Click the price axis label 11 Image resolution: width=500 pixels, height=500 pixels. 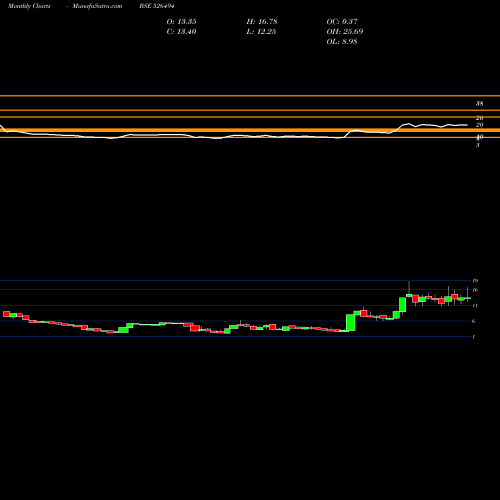pyautogui.click(x=475, y=305)
